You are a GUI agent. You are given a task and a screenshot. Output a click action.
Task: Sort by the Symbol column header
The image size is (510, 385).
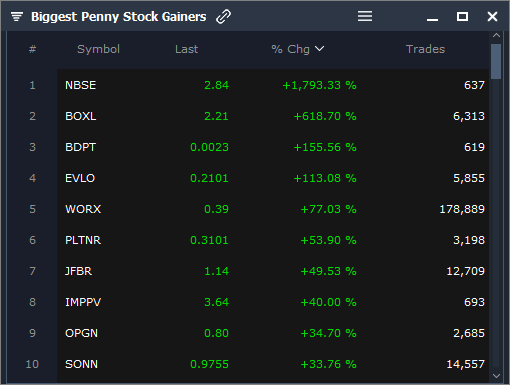98,49
